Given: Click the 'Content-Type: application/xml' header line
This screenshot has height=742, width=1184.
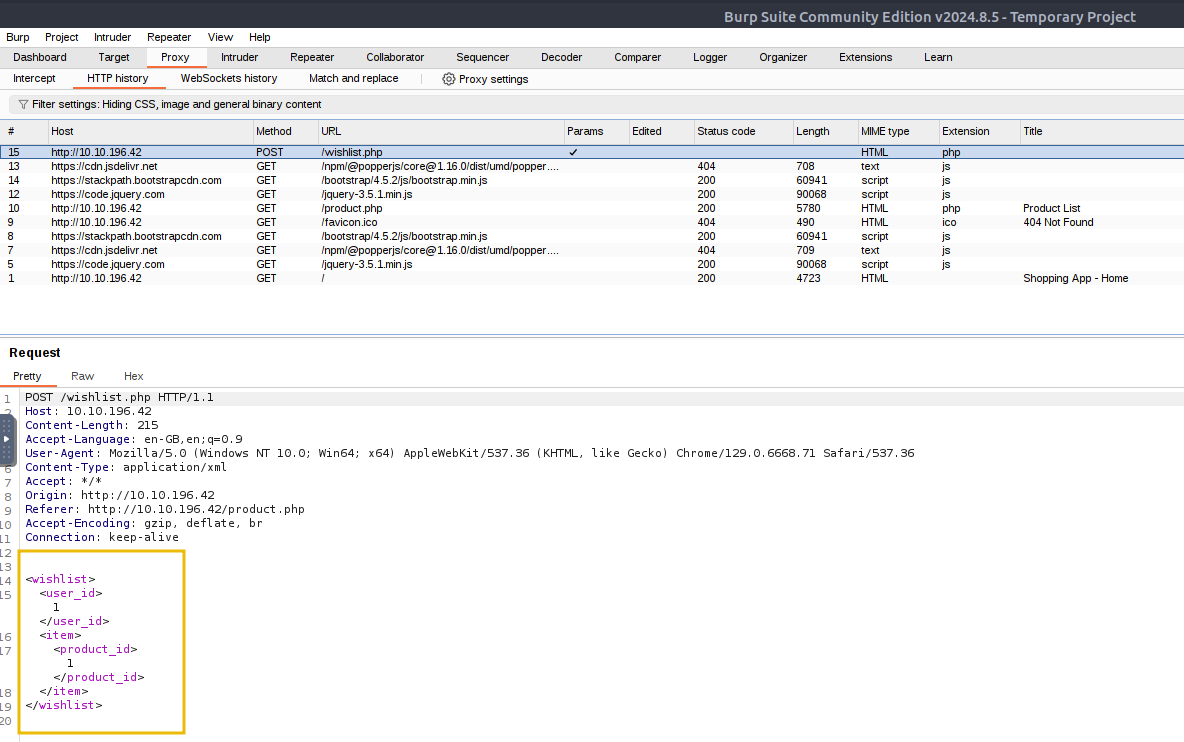Looking at the screenshot, I should coord(125,467).
